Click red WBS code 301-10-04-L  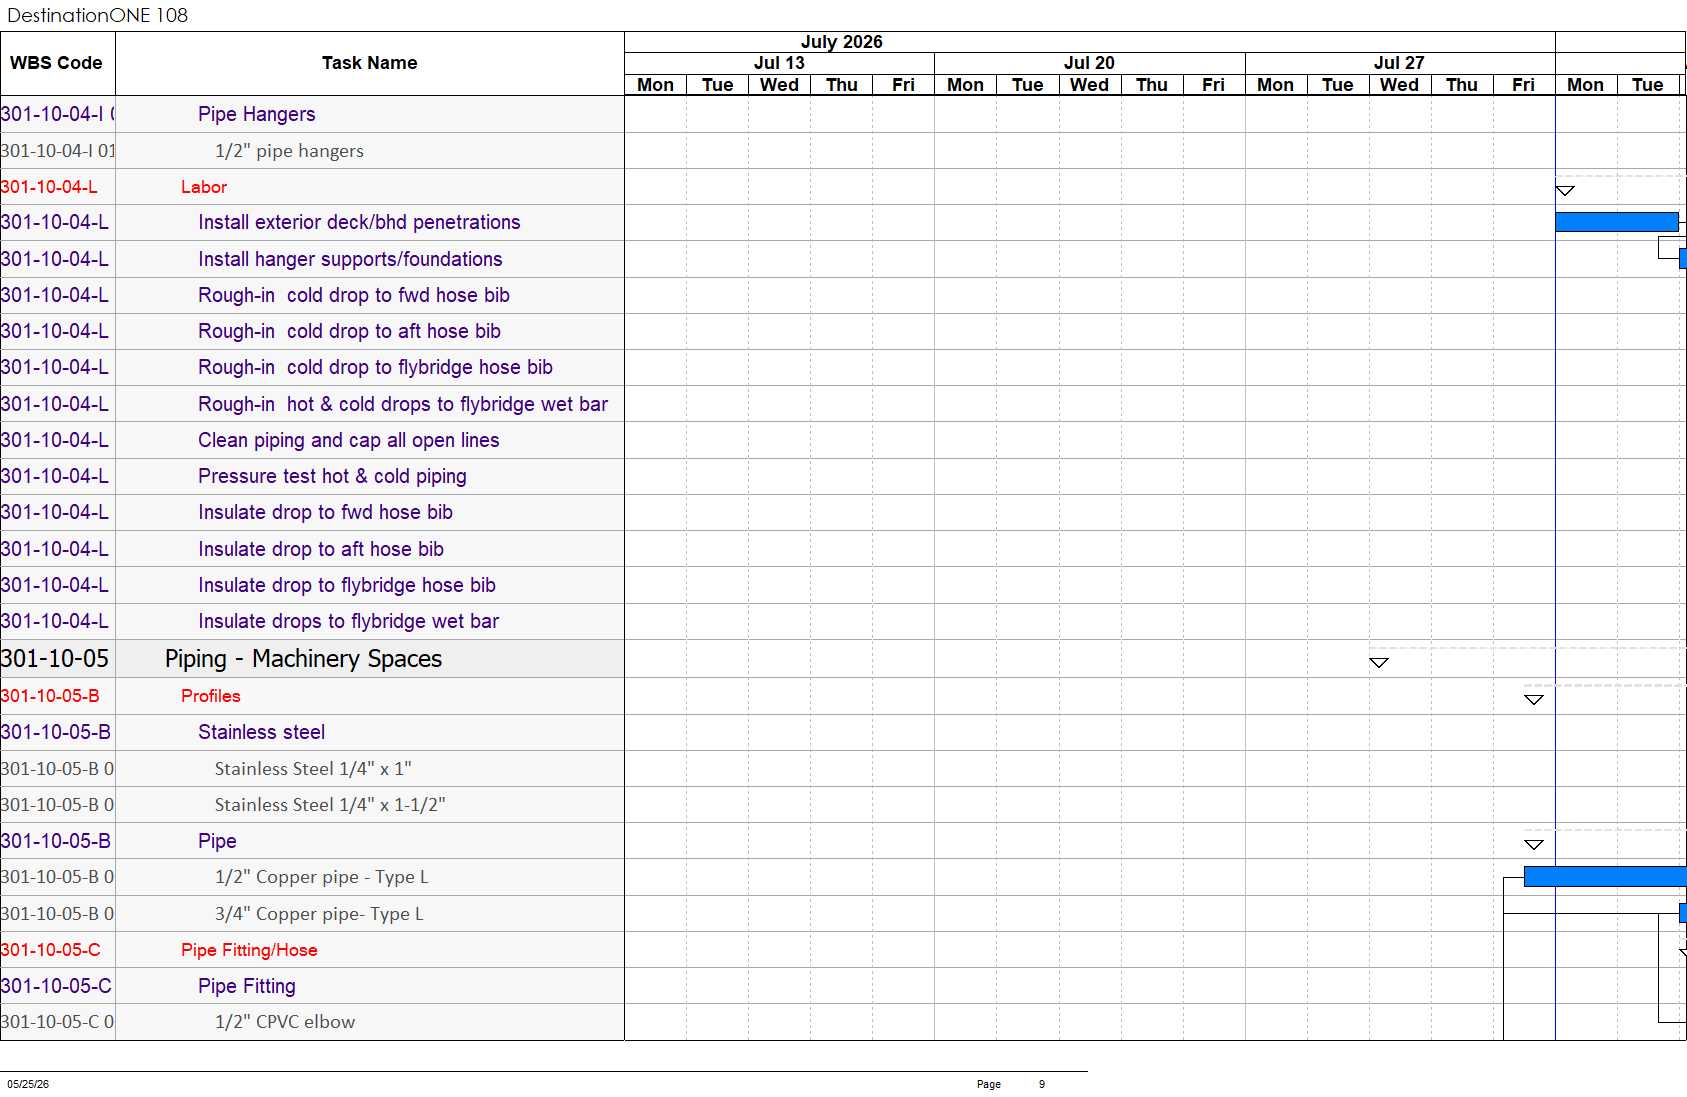click(49, 187)
